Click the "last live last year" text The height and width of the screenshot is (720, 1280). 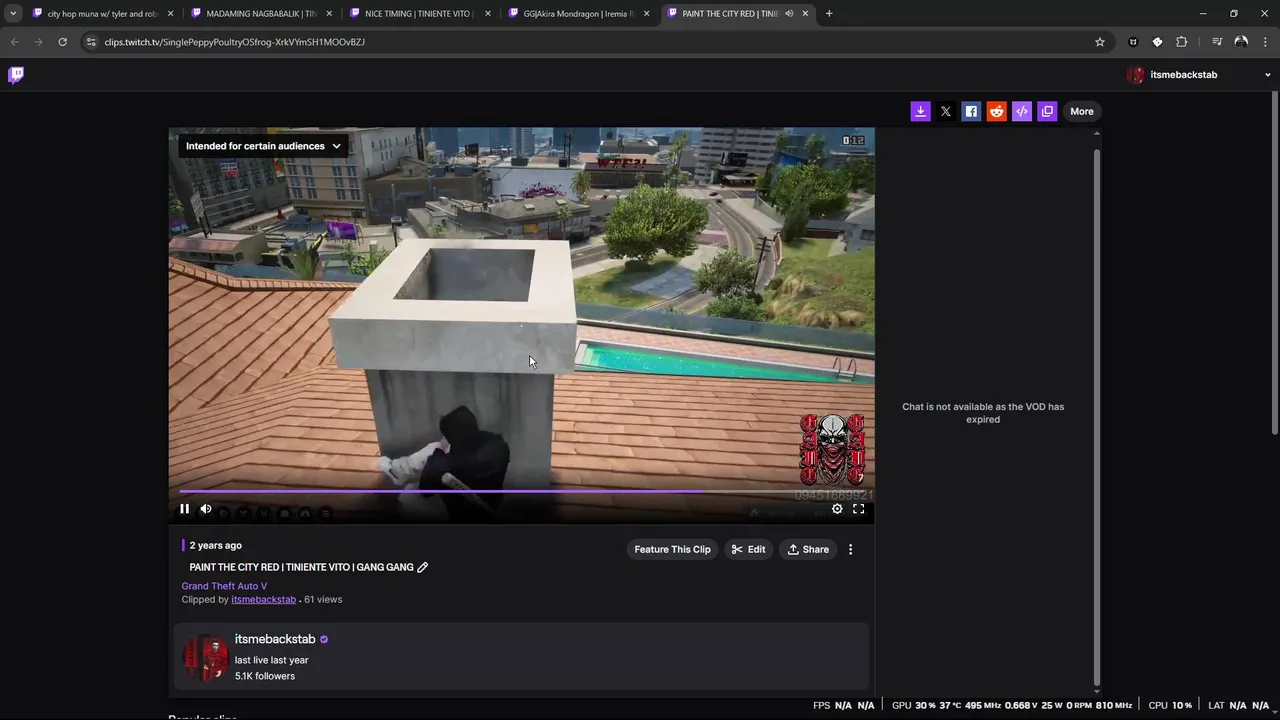(271, 660)
